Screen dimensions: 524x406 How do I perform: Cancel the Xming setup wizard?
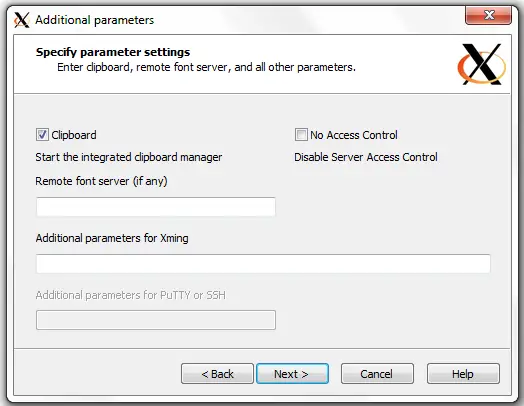377,374
